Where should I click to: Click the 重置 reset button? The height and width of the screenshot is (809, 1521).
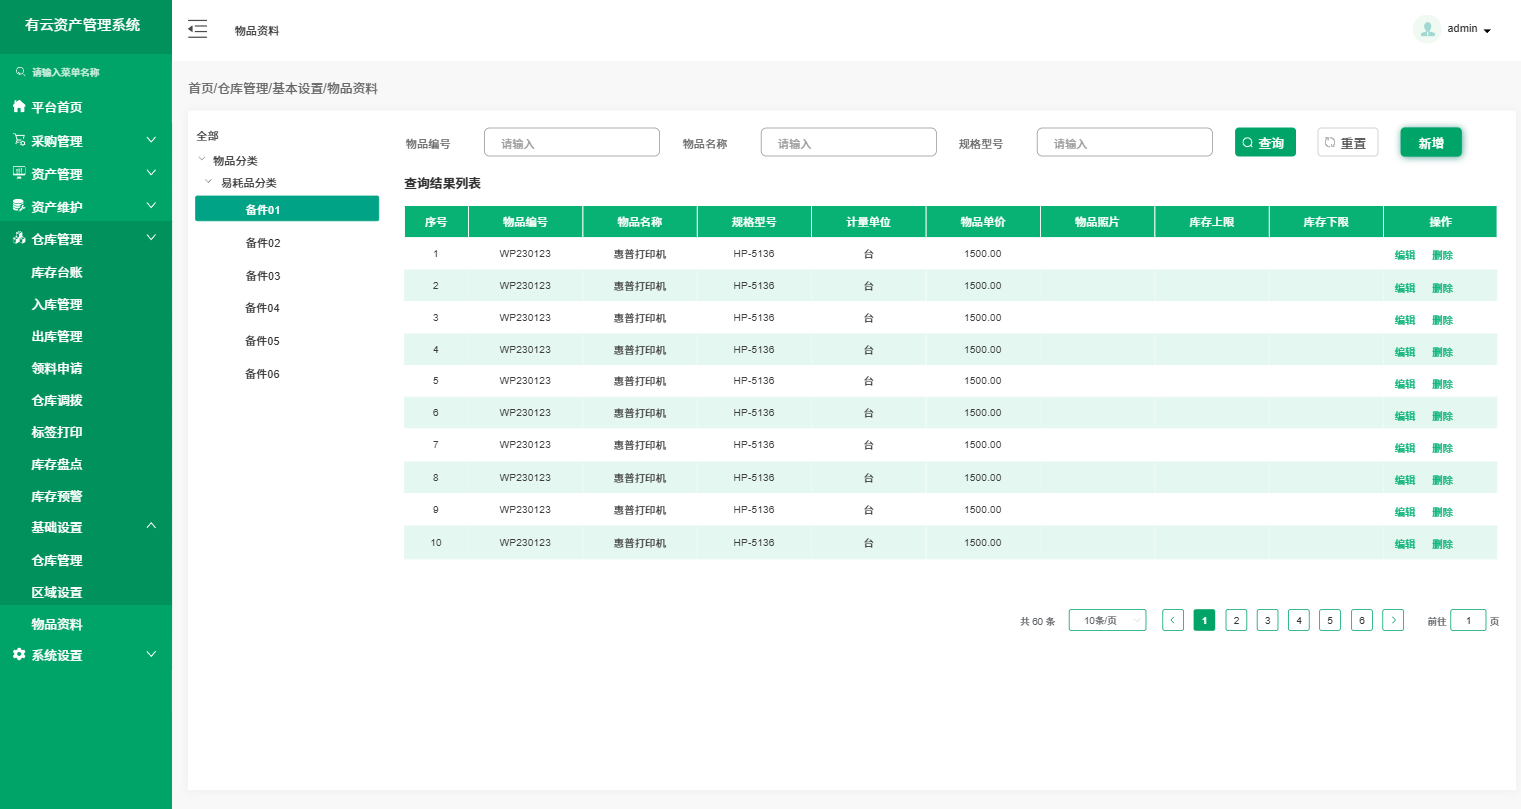point(1347,143)
